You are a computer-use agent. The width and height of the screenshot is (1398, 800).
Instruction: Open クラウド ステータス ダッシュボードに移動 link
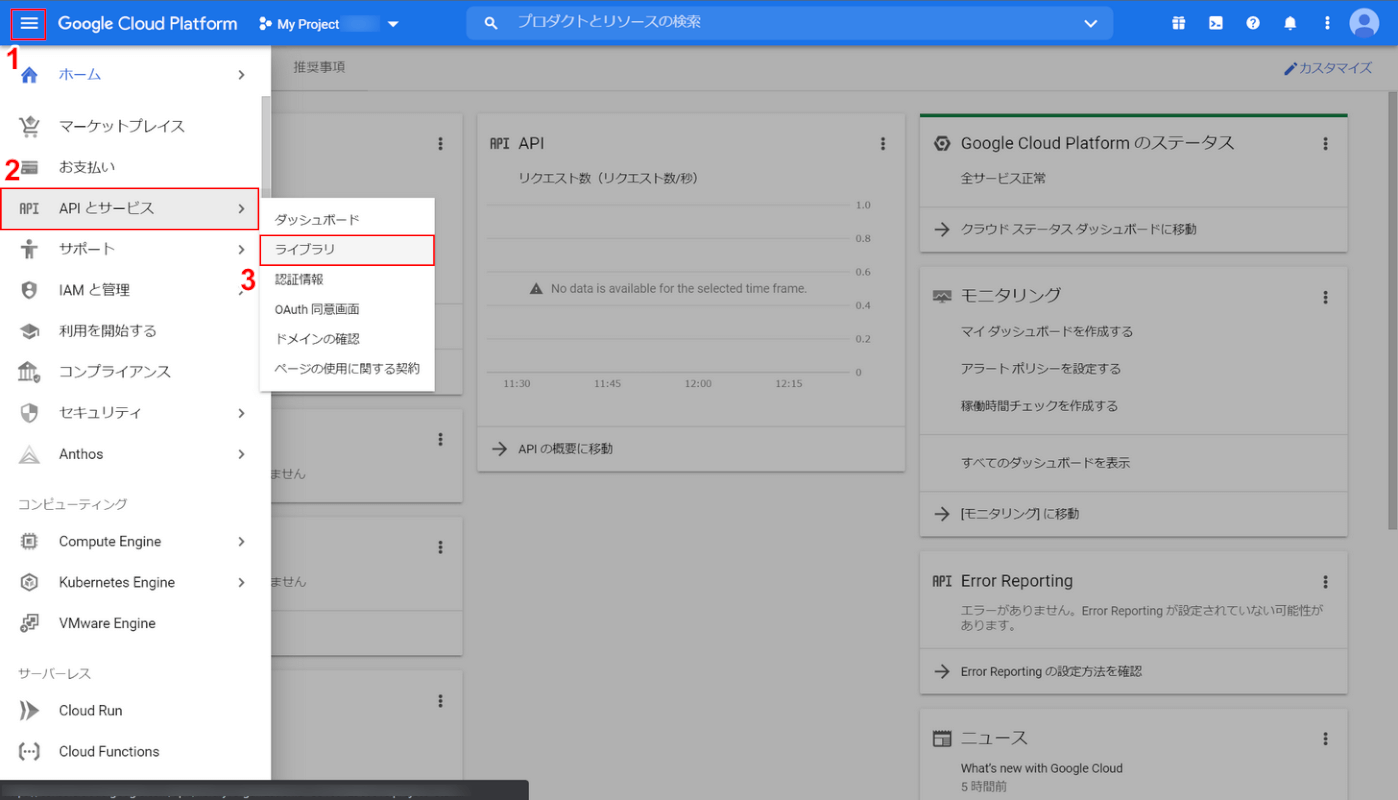[1079, 229]
